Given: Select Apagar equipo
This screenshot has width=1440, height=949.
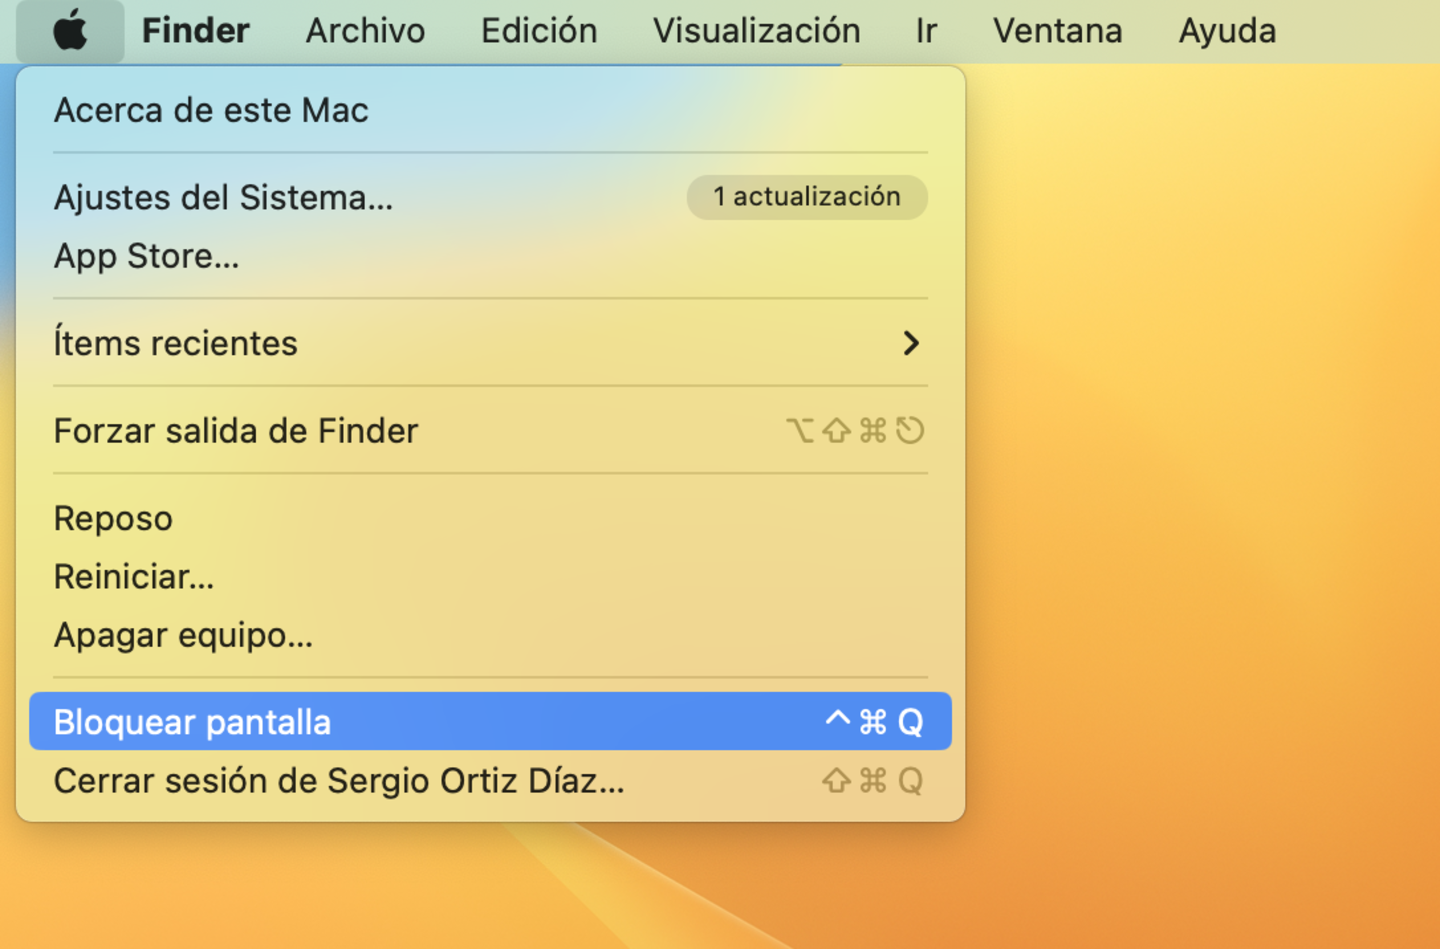Looking at the screenshot, I should click(490, 635).
